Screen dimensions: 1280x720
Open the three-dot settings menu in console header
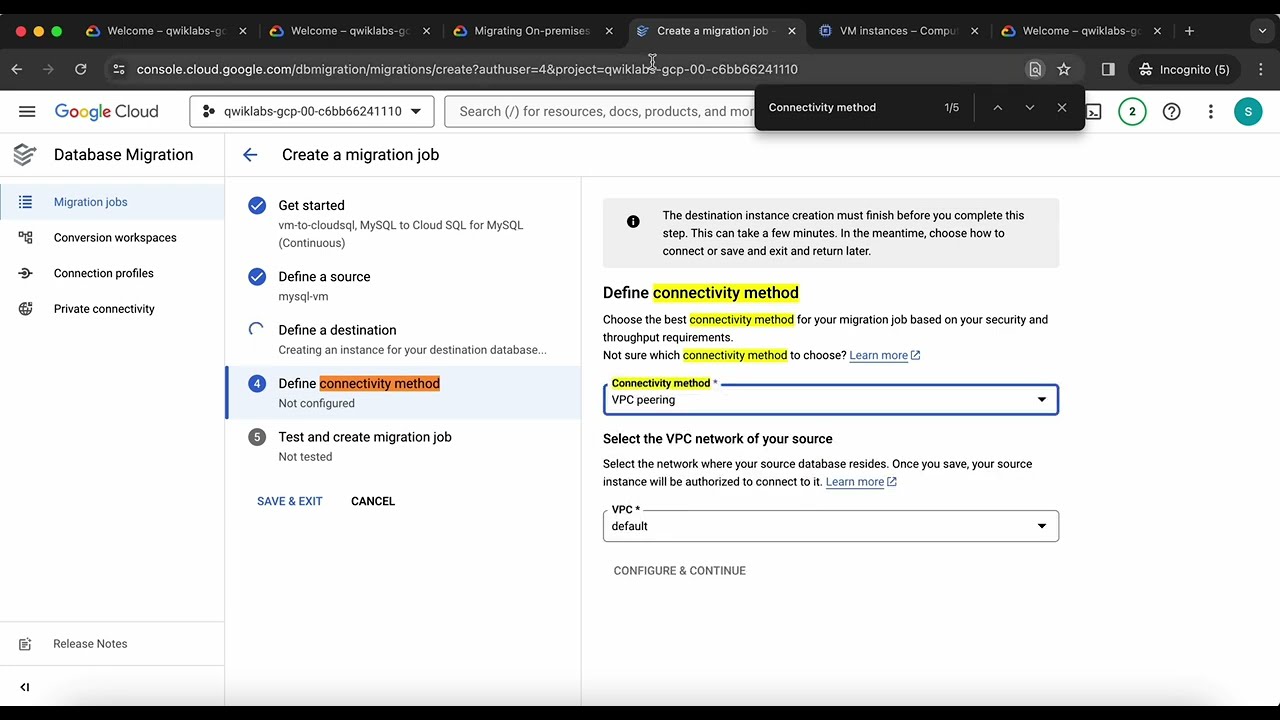(1210, 111)
